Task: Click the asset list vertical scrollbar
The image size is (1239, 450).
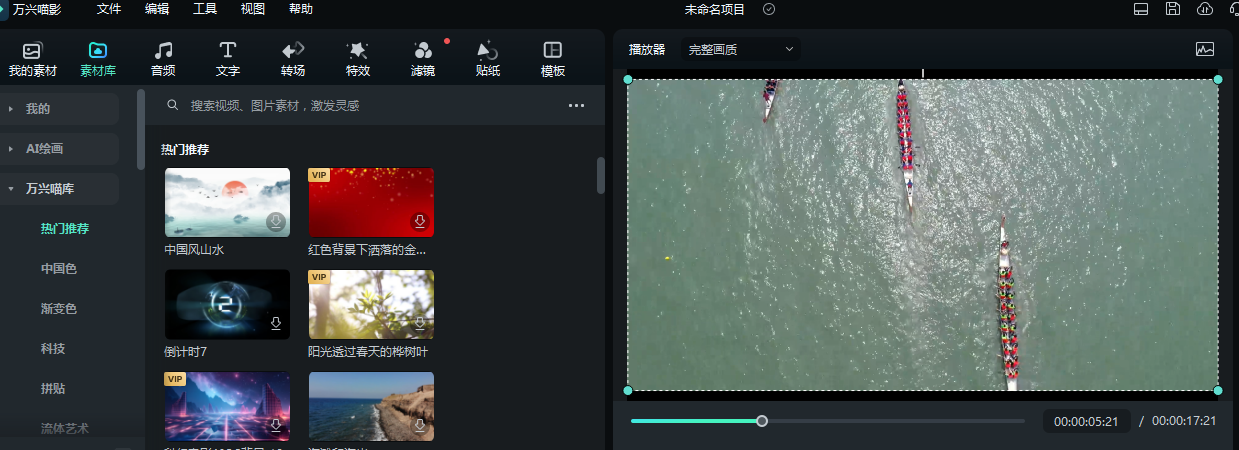Action: coord(601,175)
